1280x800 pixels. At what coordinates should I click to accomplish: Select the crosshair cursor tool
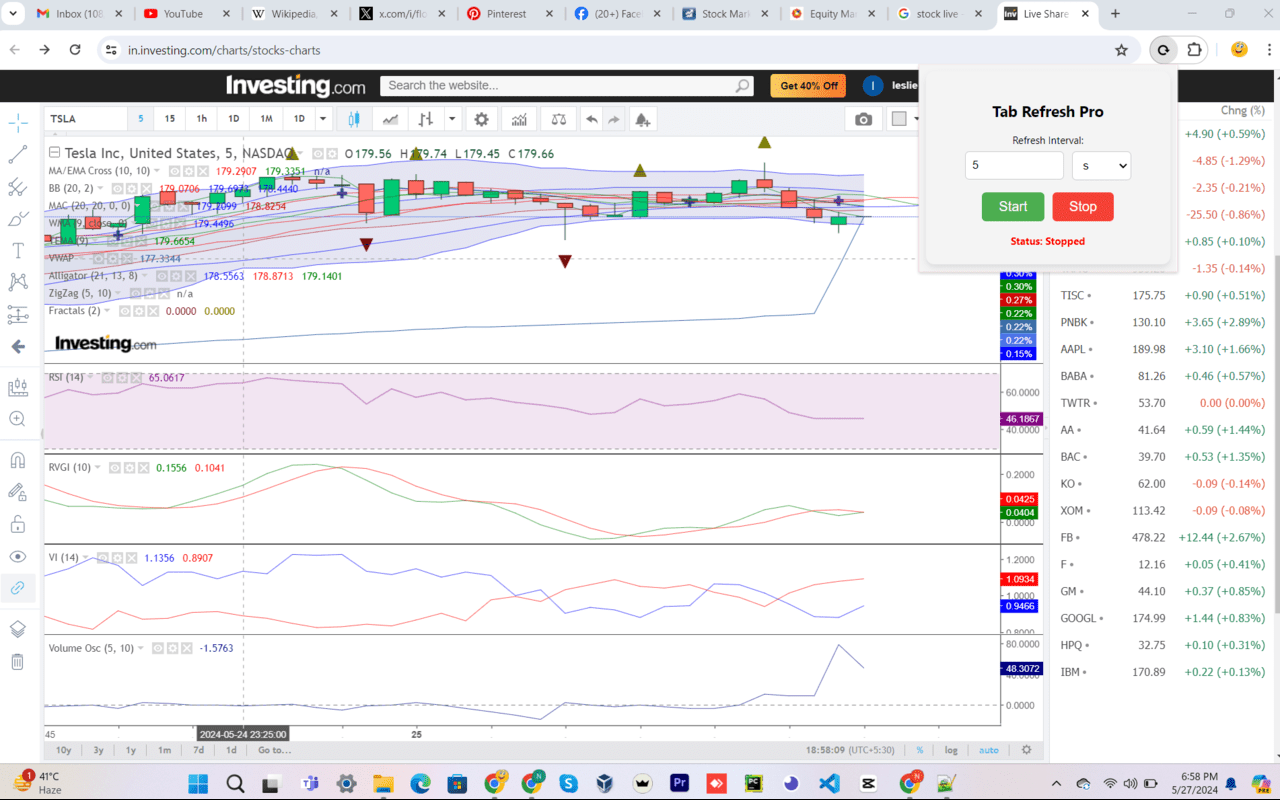[x=18, y=123]
